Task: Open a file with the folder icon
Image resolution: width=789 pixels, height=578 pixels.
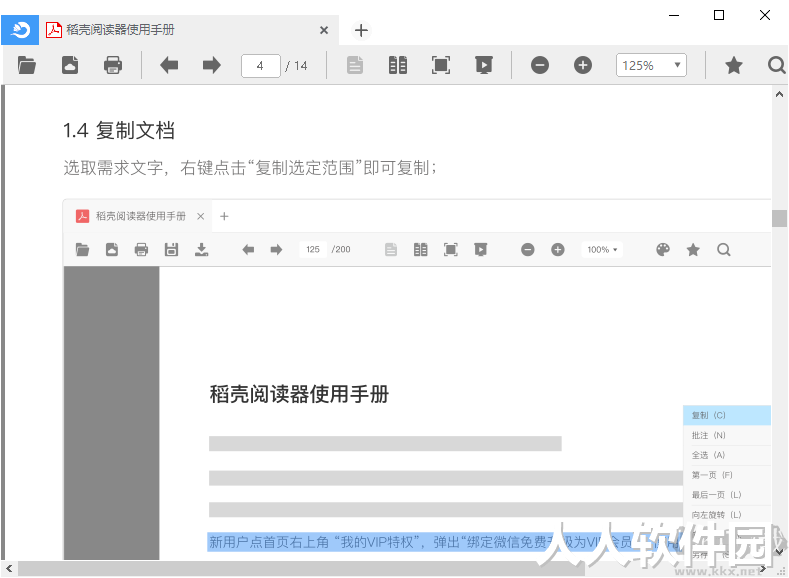Action: 27,65
